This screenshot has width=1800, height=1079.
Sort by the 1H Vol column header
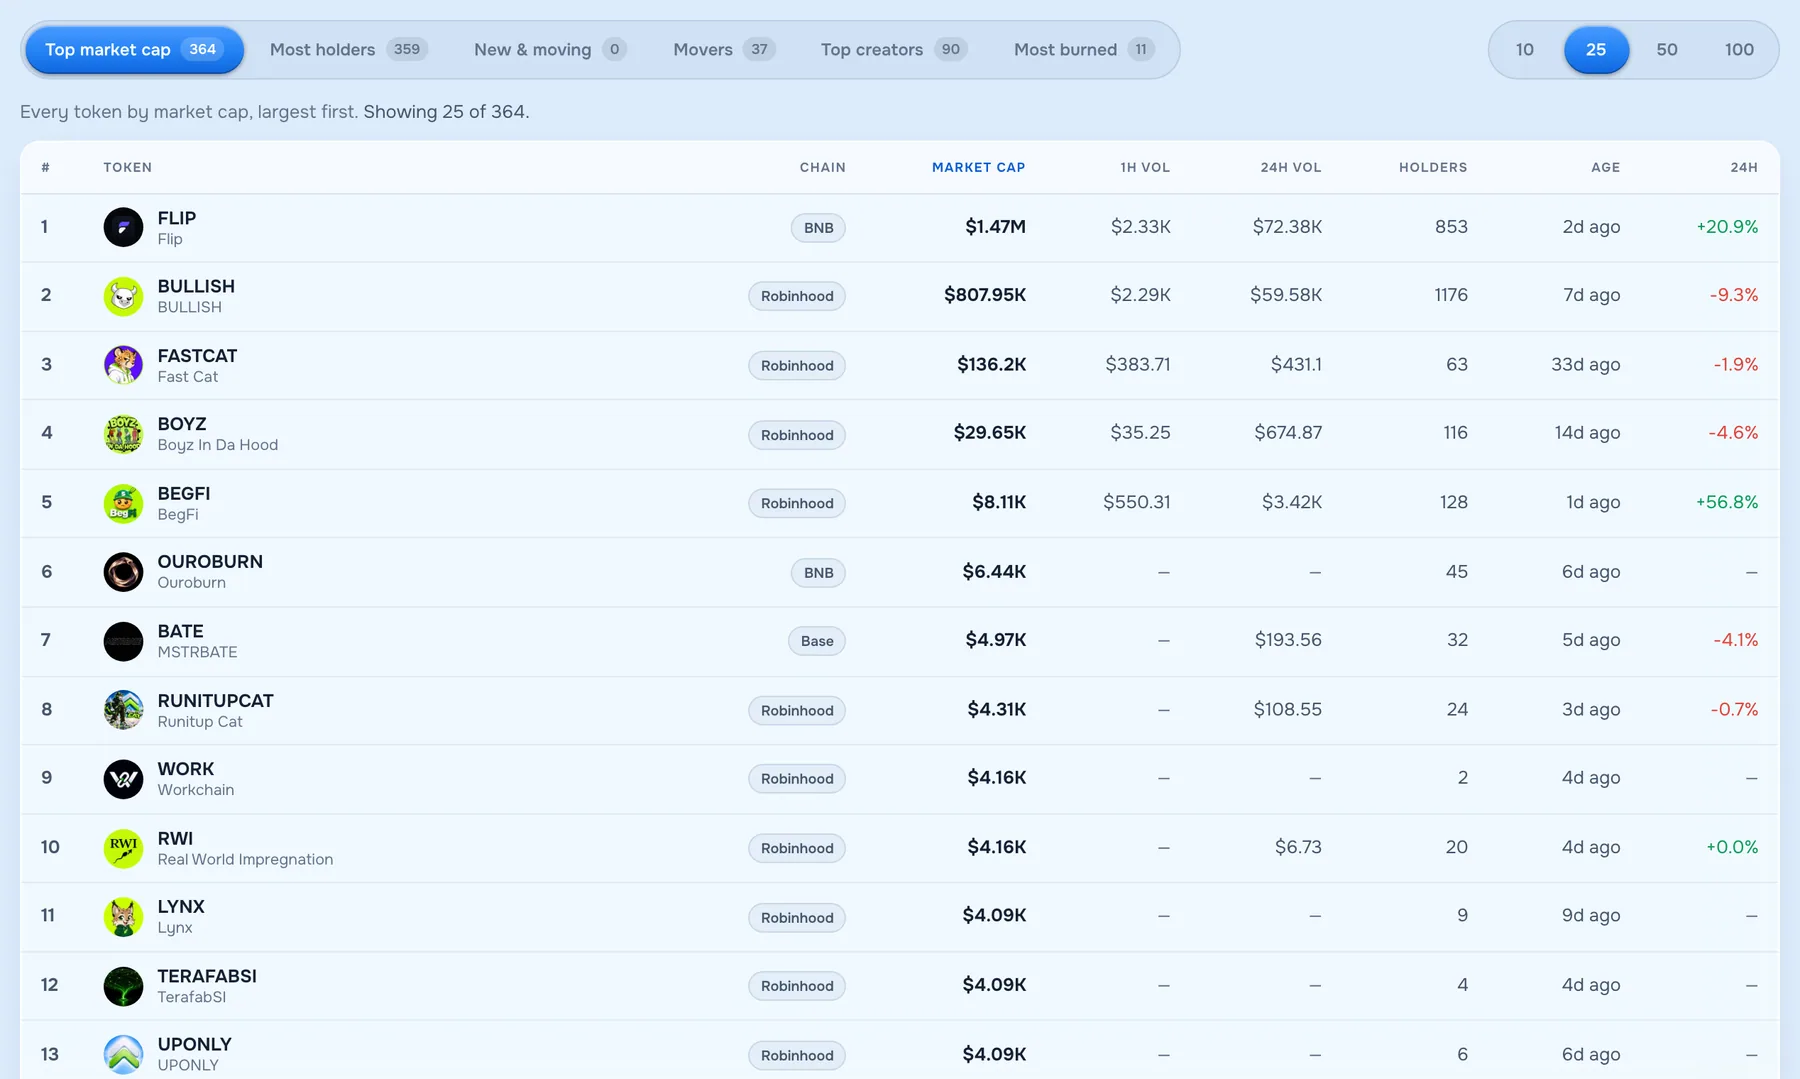coord(1145,167)
